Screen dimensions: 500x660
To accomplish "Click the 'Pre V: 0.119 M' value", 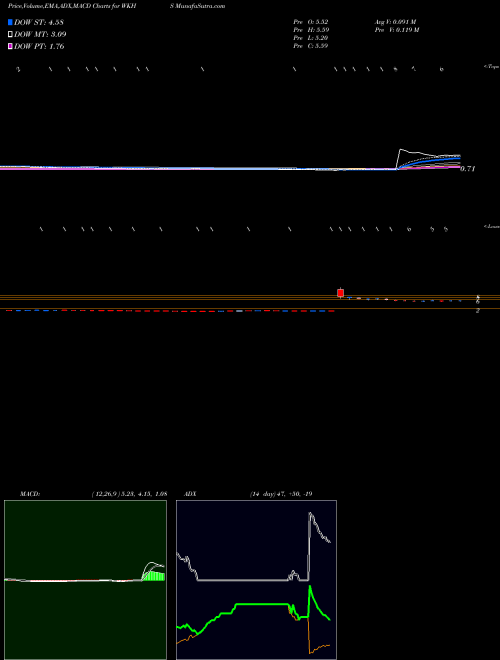I will click(396, 30).
